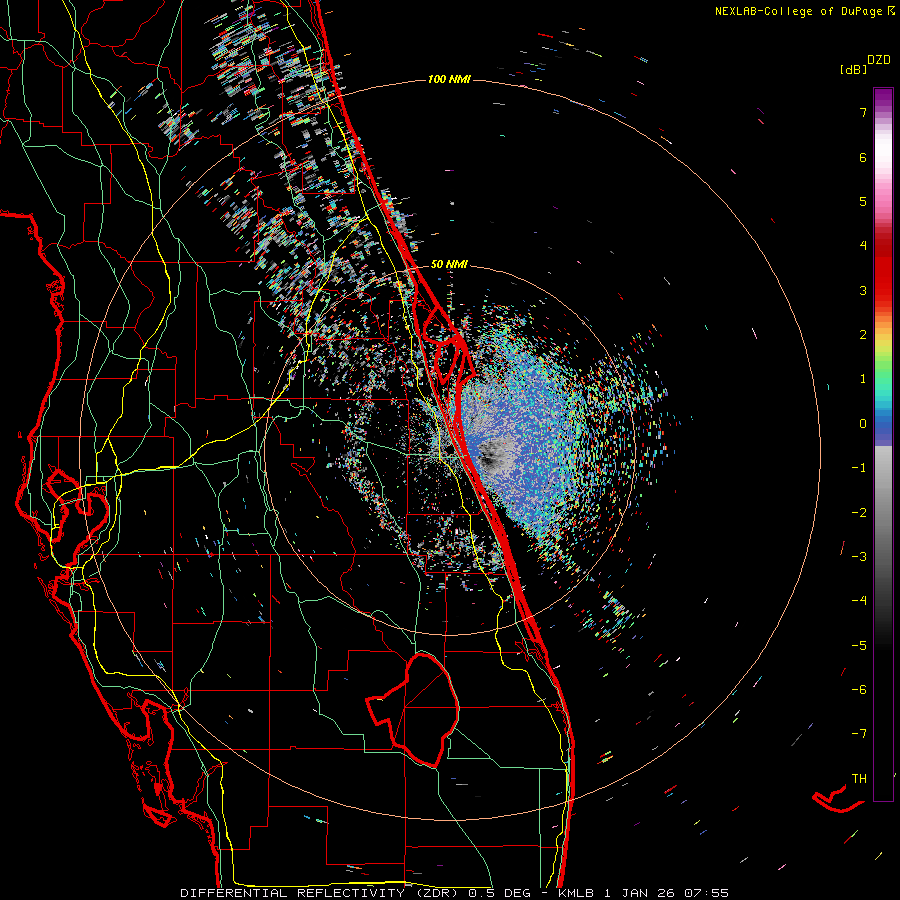Click the -4 value on the colorbar scale

(859, 601)
